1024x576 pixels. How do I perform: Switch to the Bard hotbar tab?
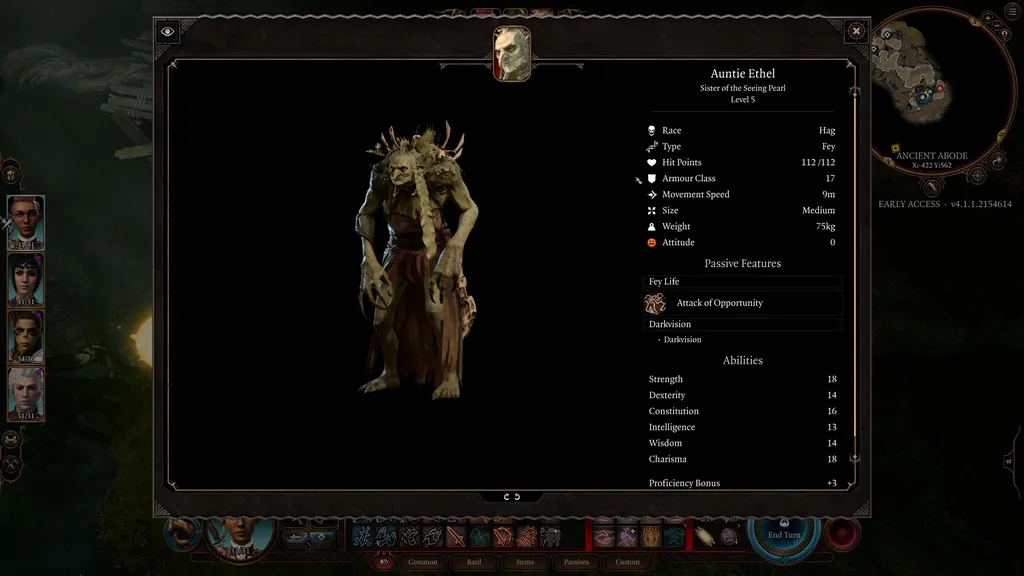pyautogui.click(x=473, y=562)
